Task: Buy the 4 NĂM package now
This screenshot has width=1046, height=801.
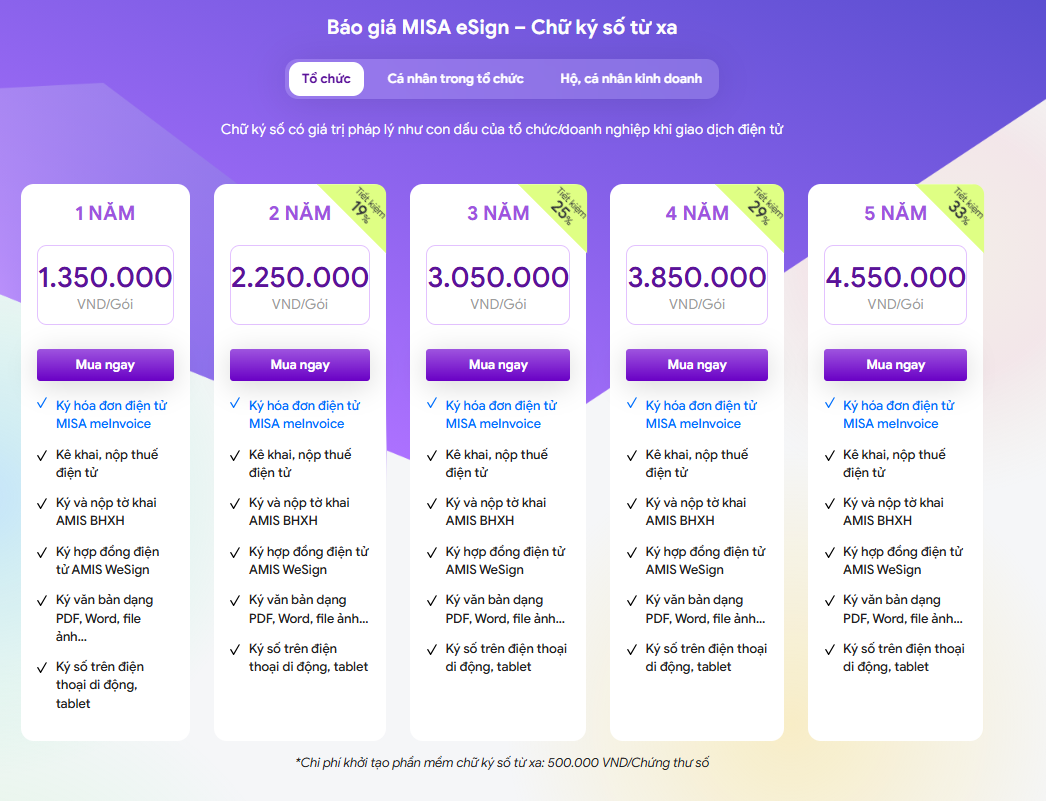Action: (697, 365)
